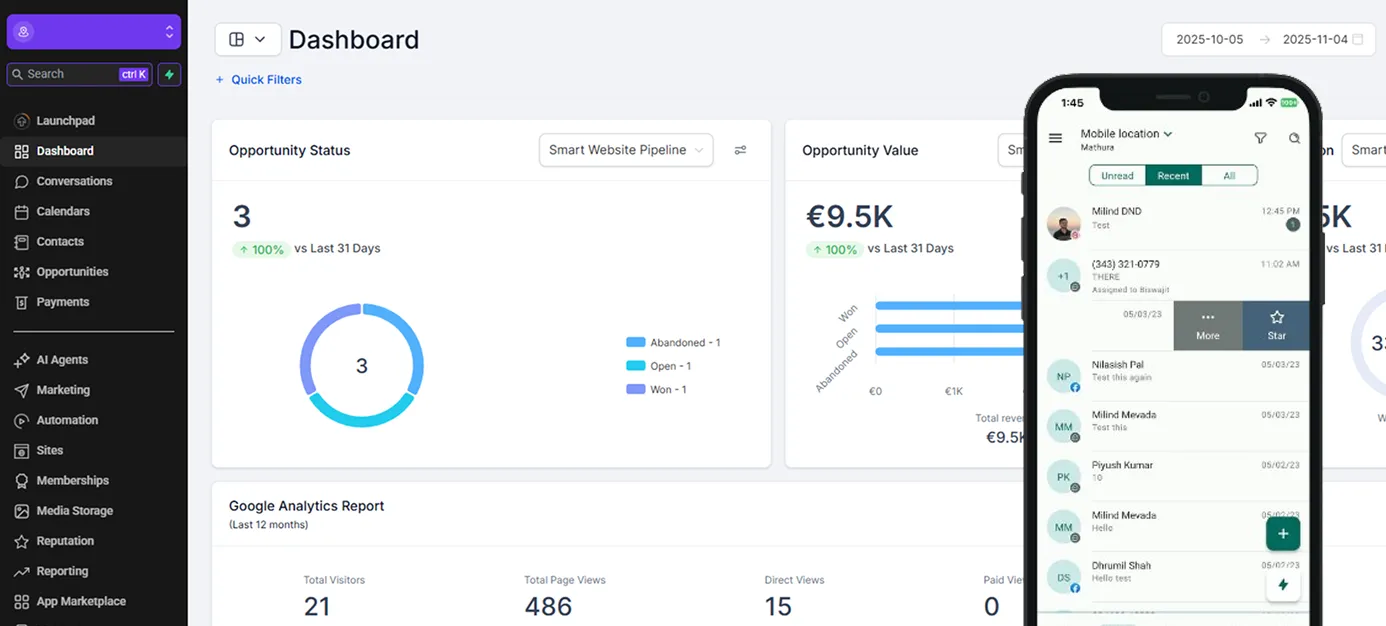Switch to the Unread conversations filter
The width and height of the screenshot is (1386, 626).
[x=1116, y=175]
